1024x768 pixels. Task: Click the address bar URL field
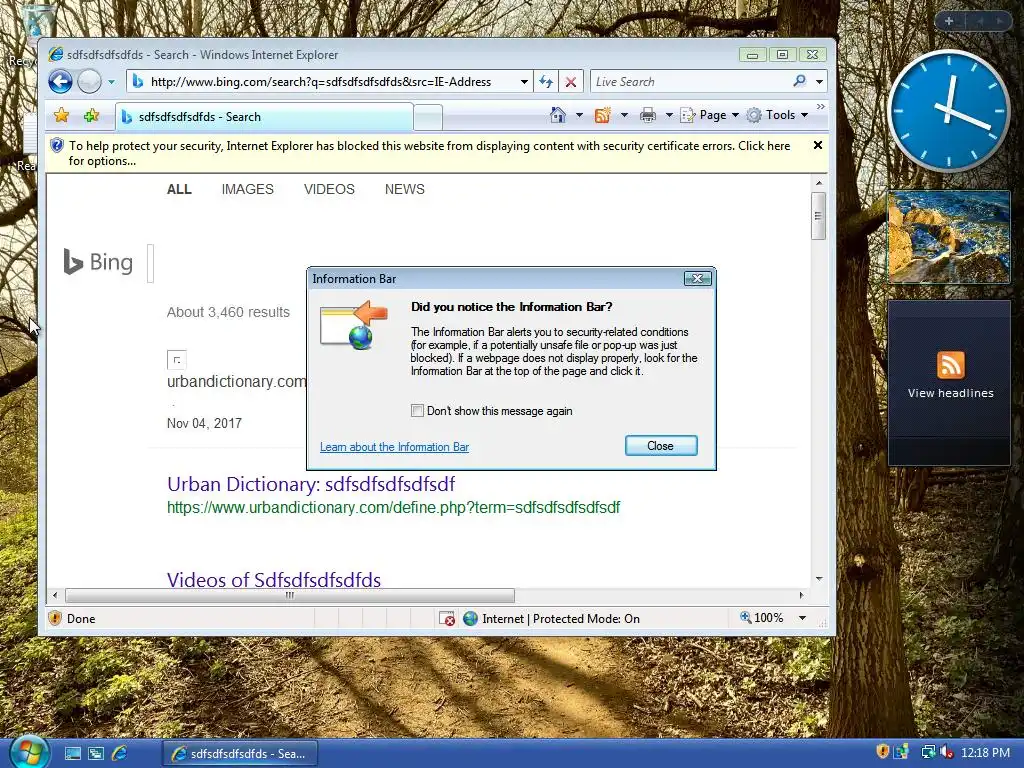click(330, 82)
